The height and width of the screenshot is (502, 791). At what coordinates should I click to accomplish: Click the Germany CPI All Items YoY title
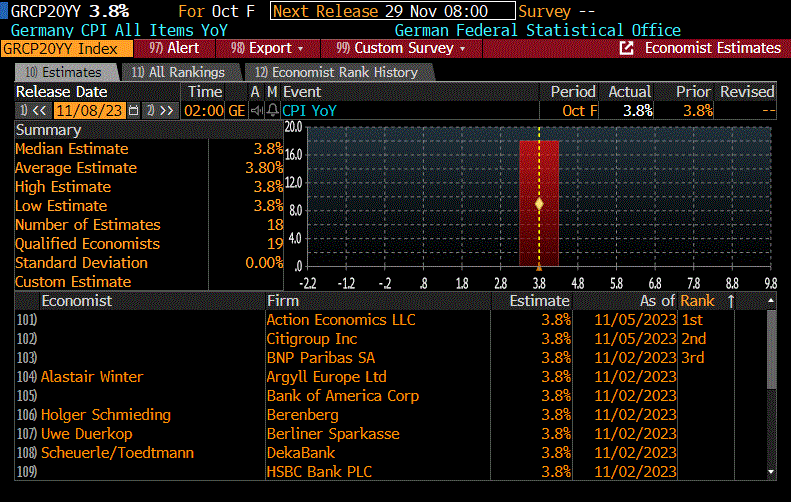pyautogui.click(x=119, y=30)
